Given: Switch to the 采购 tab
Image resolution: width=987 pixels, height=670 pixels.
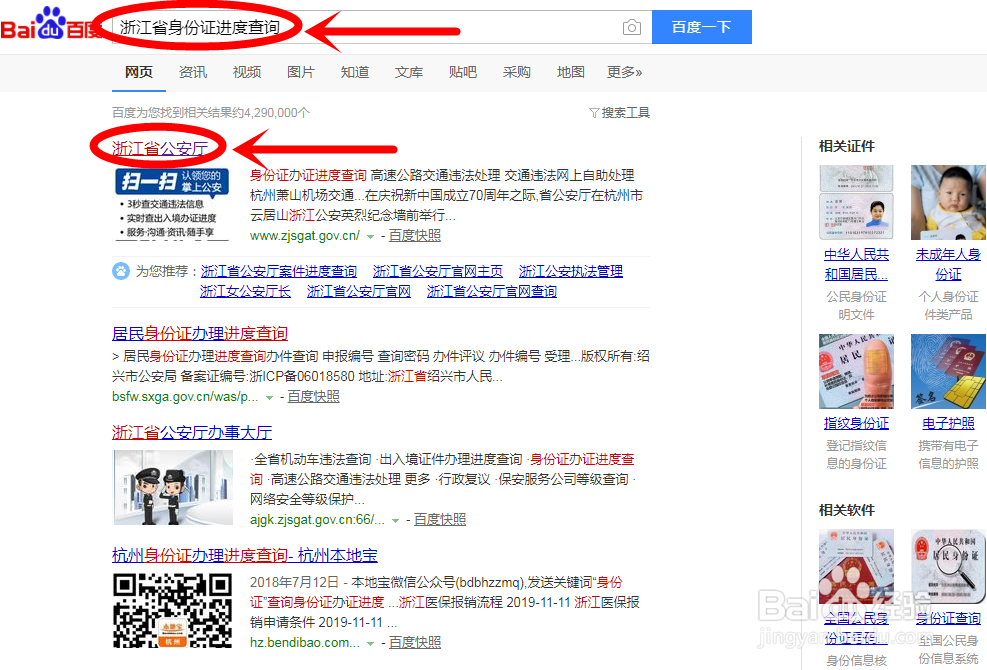Looking at the screenshot, I should point(516,72).
